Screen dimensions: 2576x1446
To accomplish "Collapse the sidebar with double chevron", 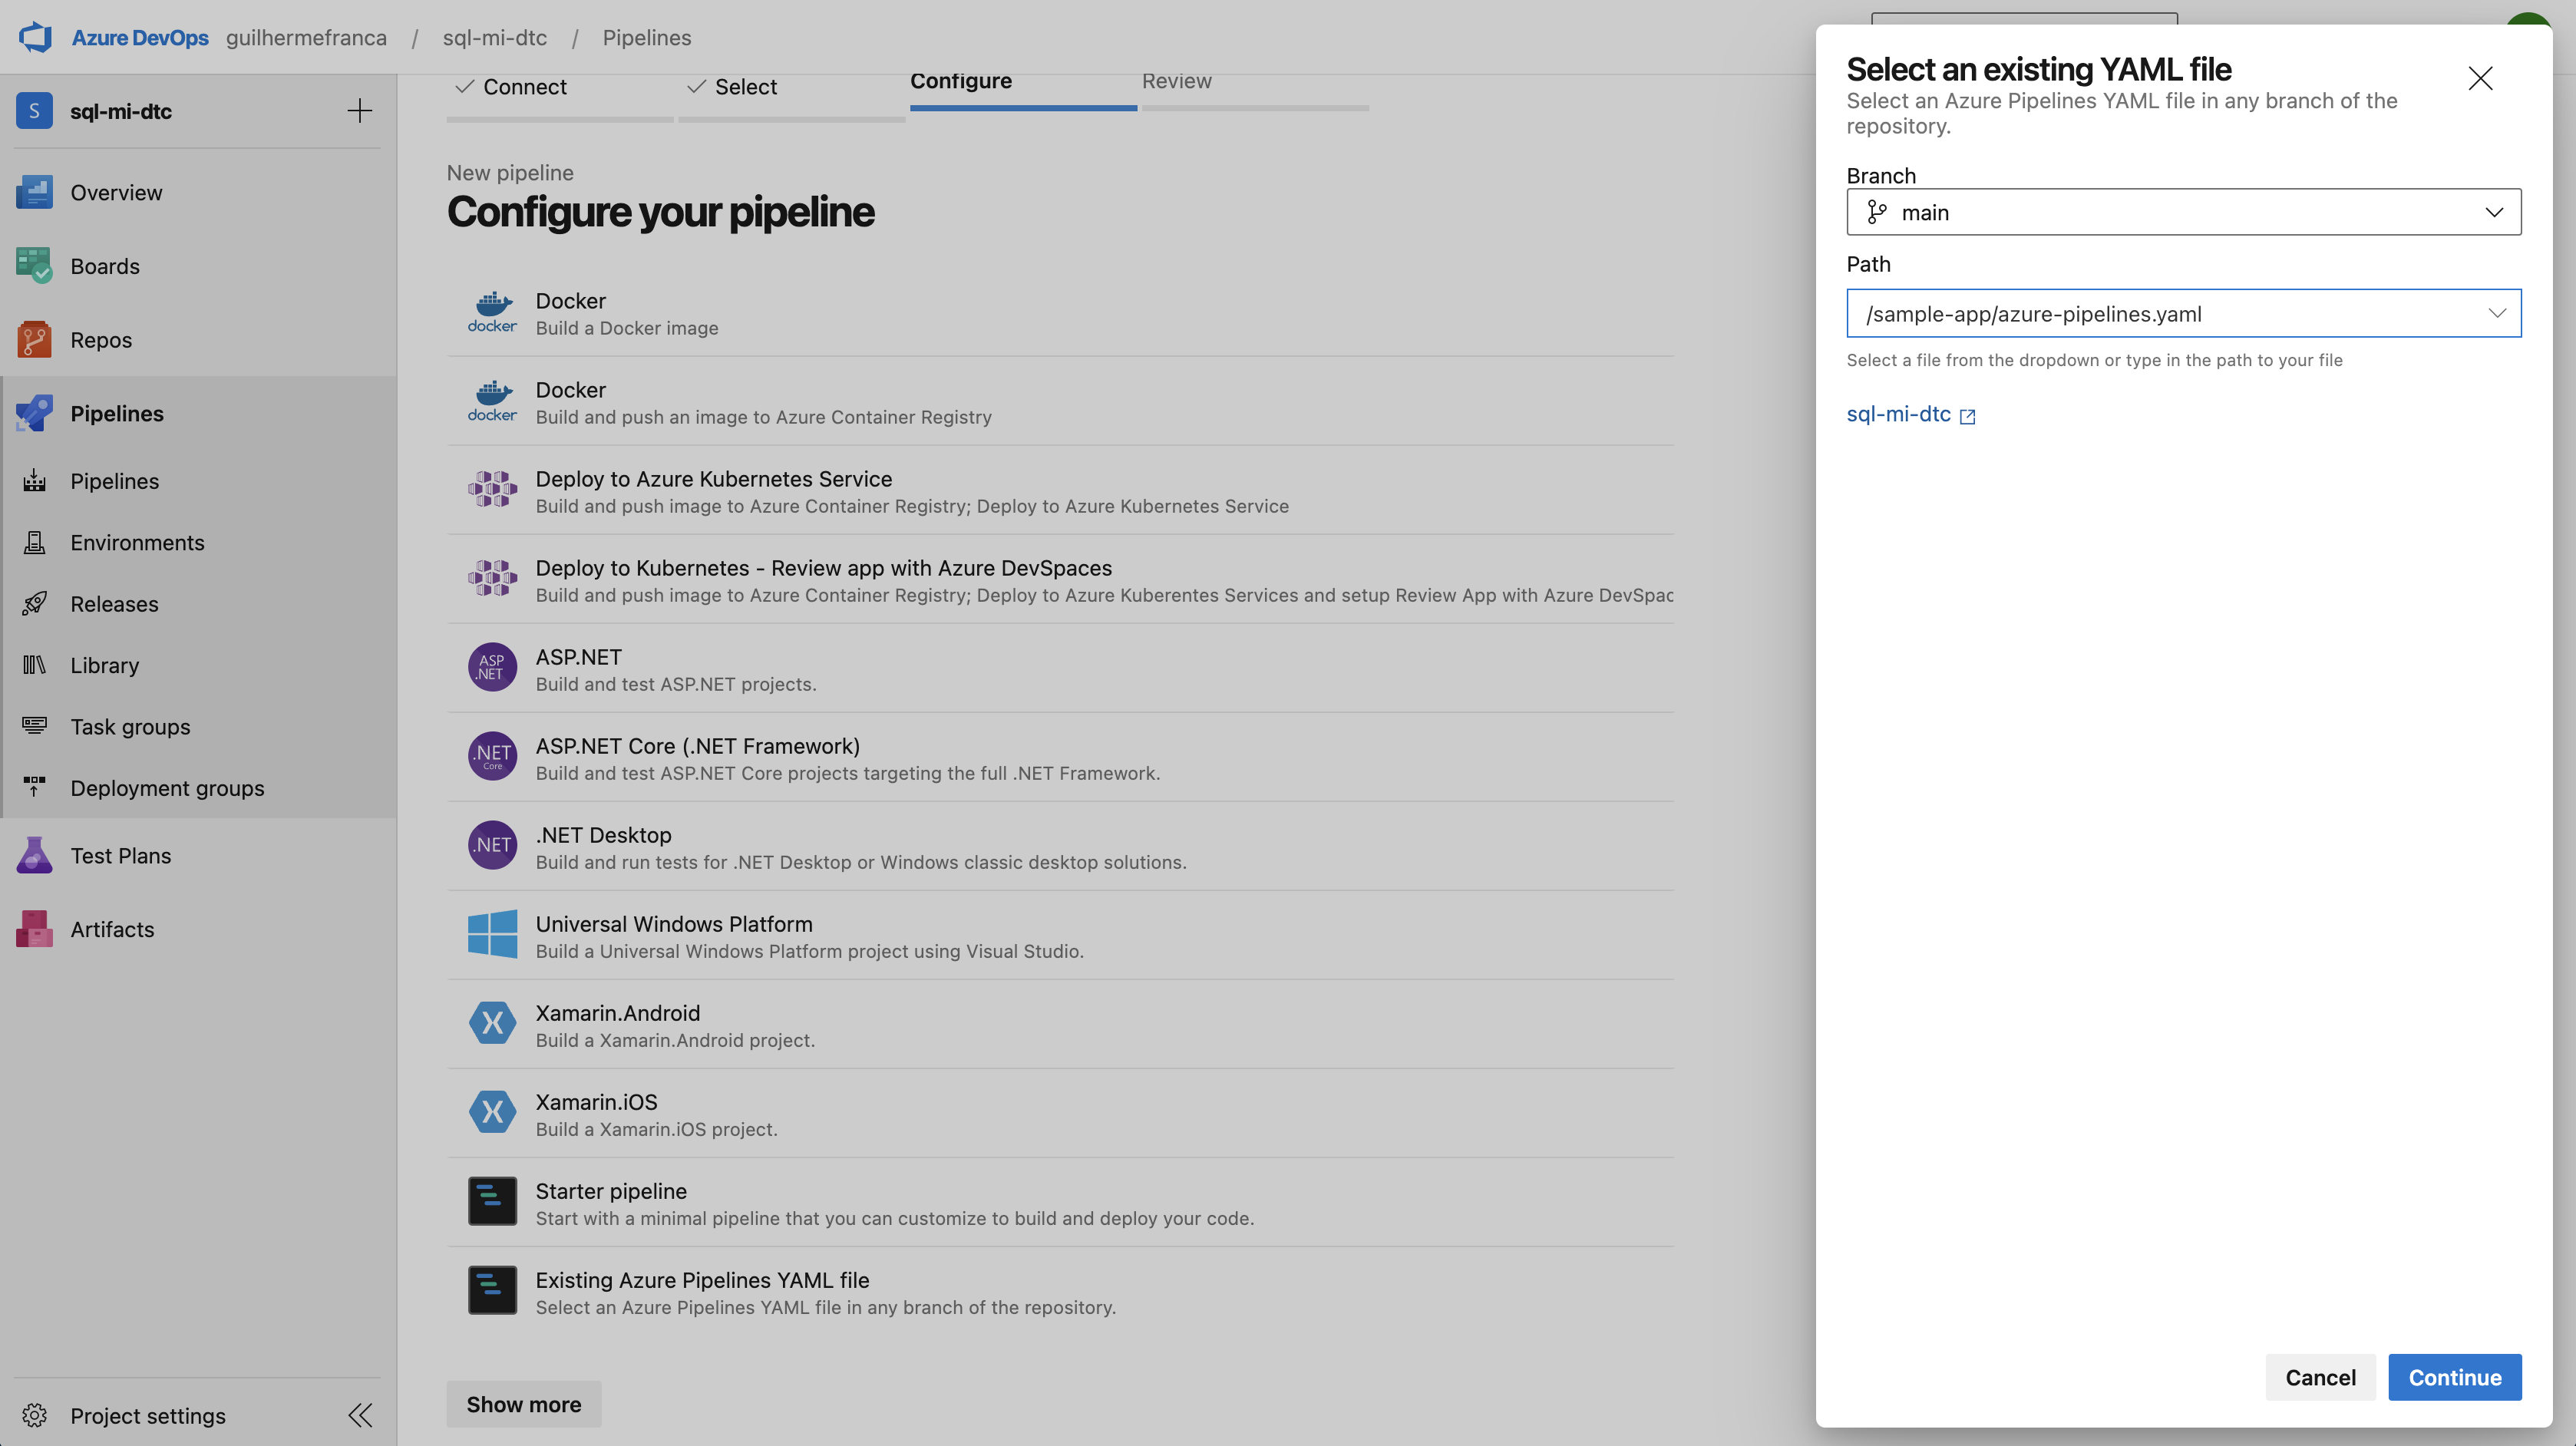I will pos(360,1415).
